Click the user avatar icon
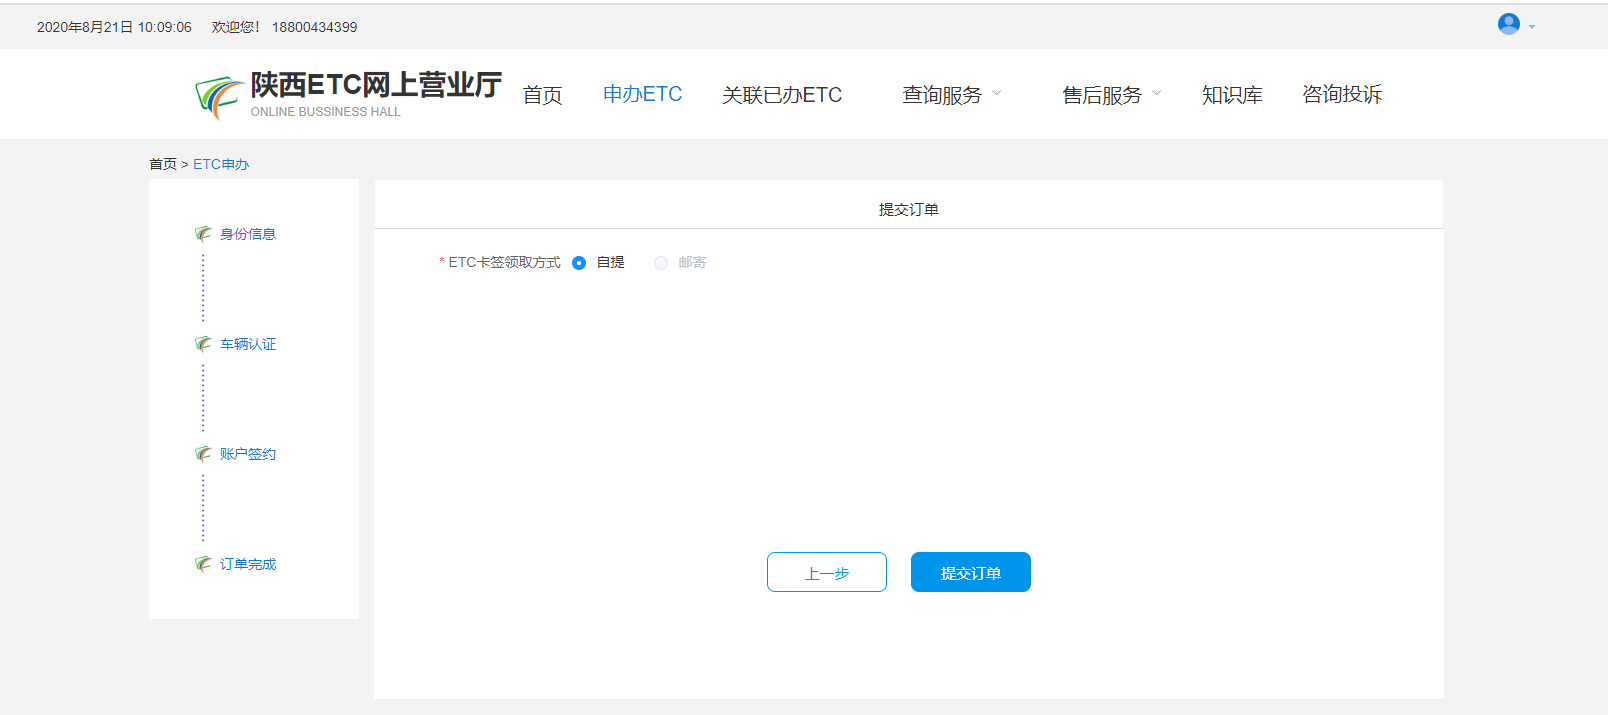 point(1508,24)
